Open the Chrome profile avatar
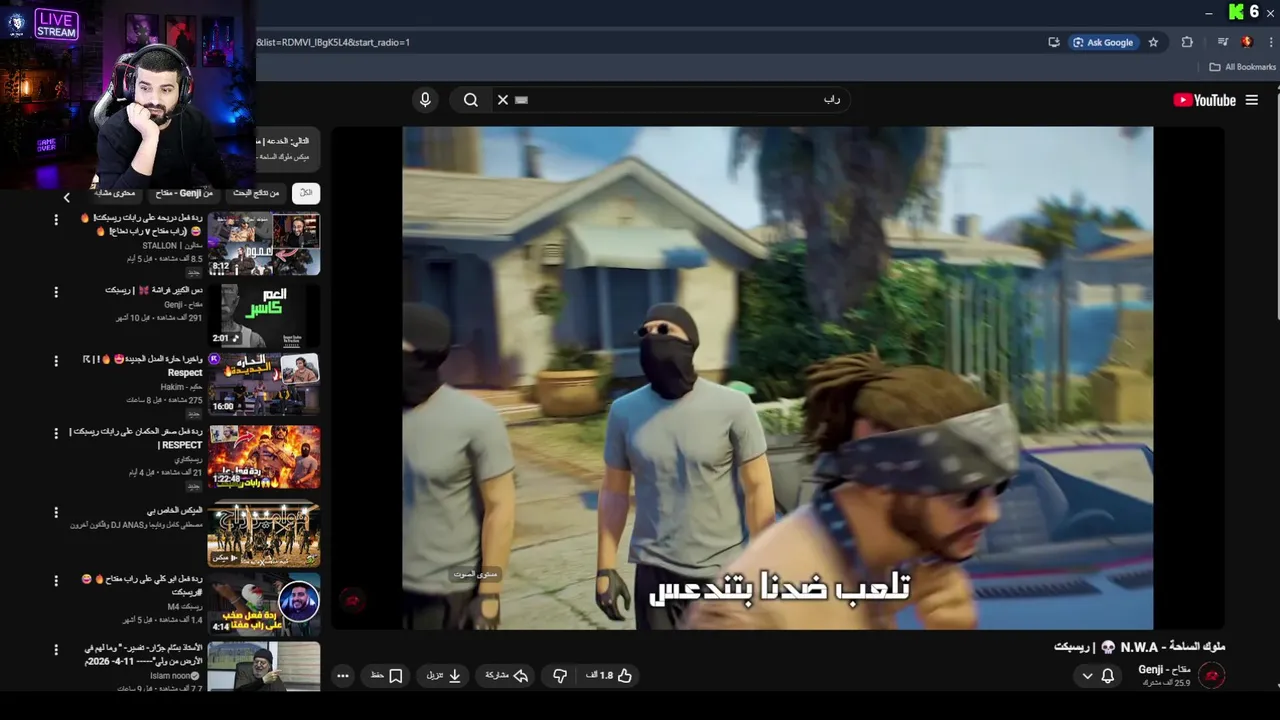The image size is (1280, 720). coord(1247,42)
